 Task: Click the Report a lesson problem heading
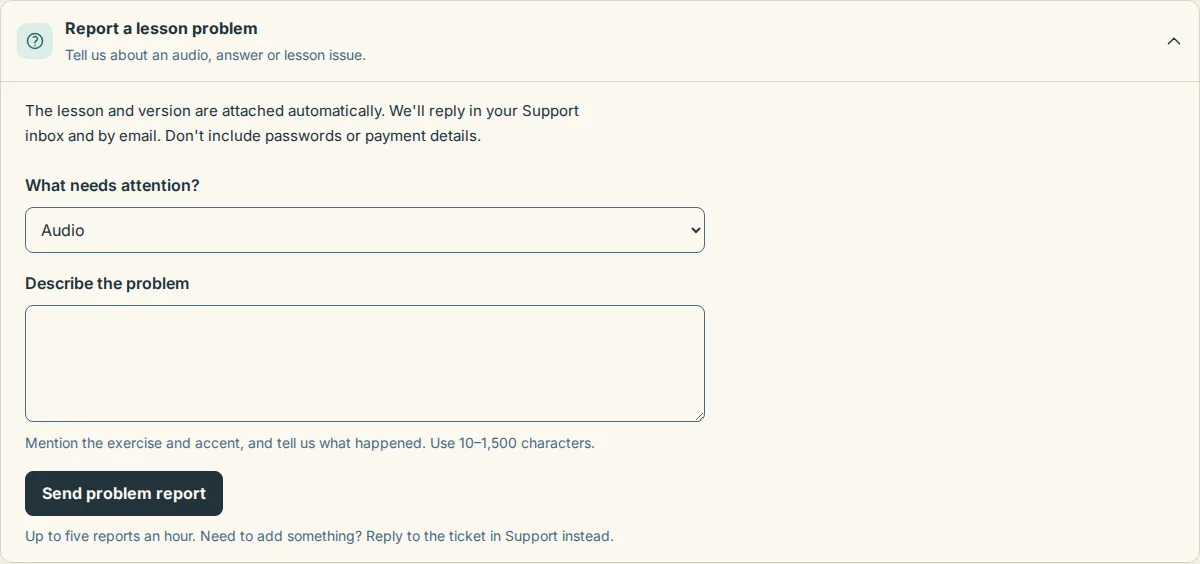161,28
